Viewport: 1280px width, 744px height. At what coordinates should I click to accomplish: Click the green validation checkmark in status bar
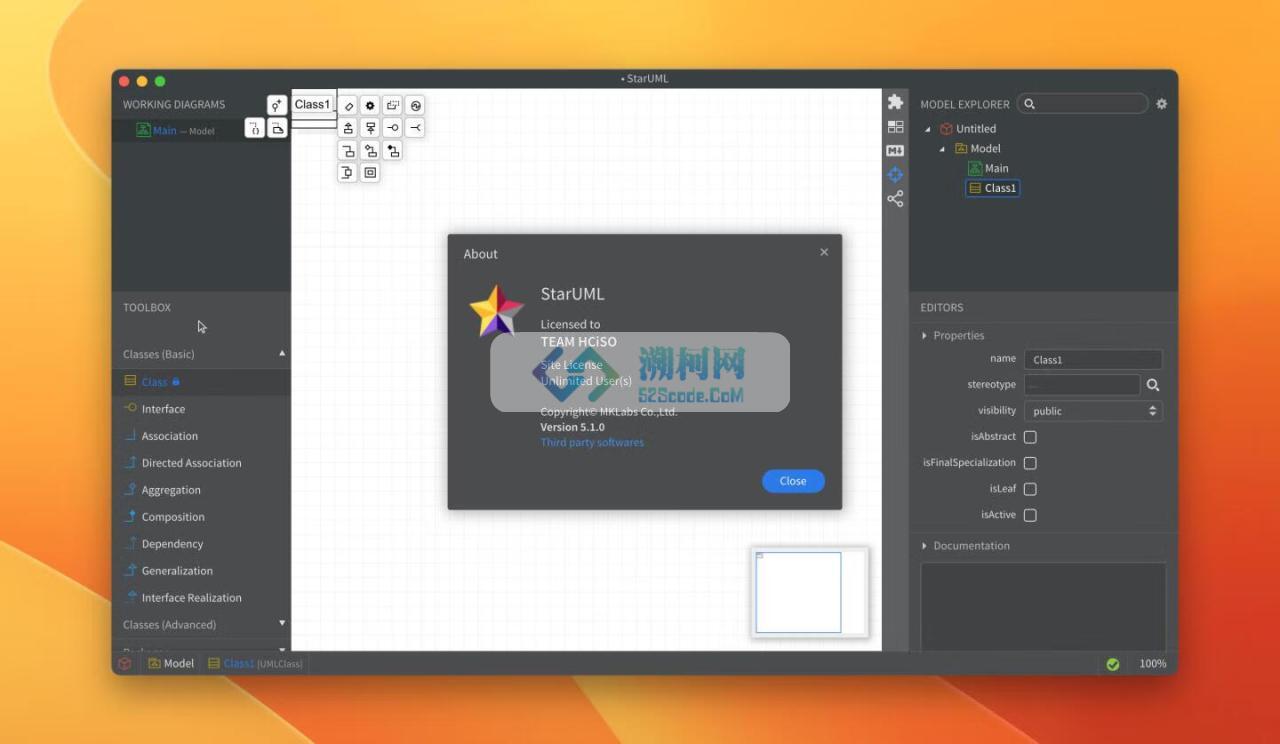(1113, 664)
